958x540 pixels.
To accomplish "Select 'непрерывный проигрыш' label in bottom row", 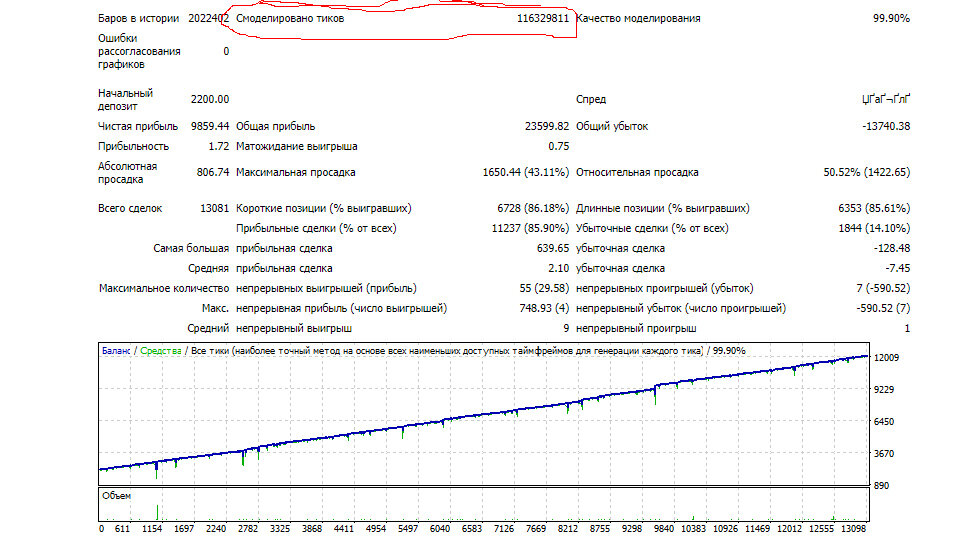I will [x=636, y=329].
